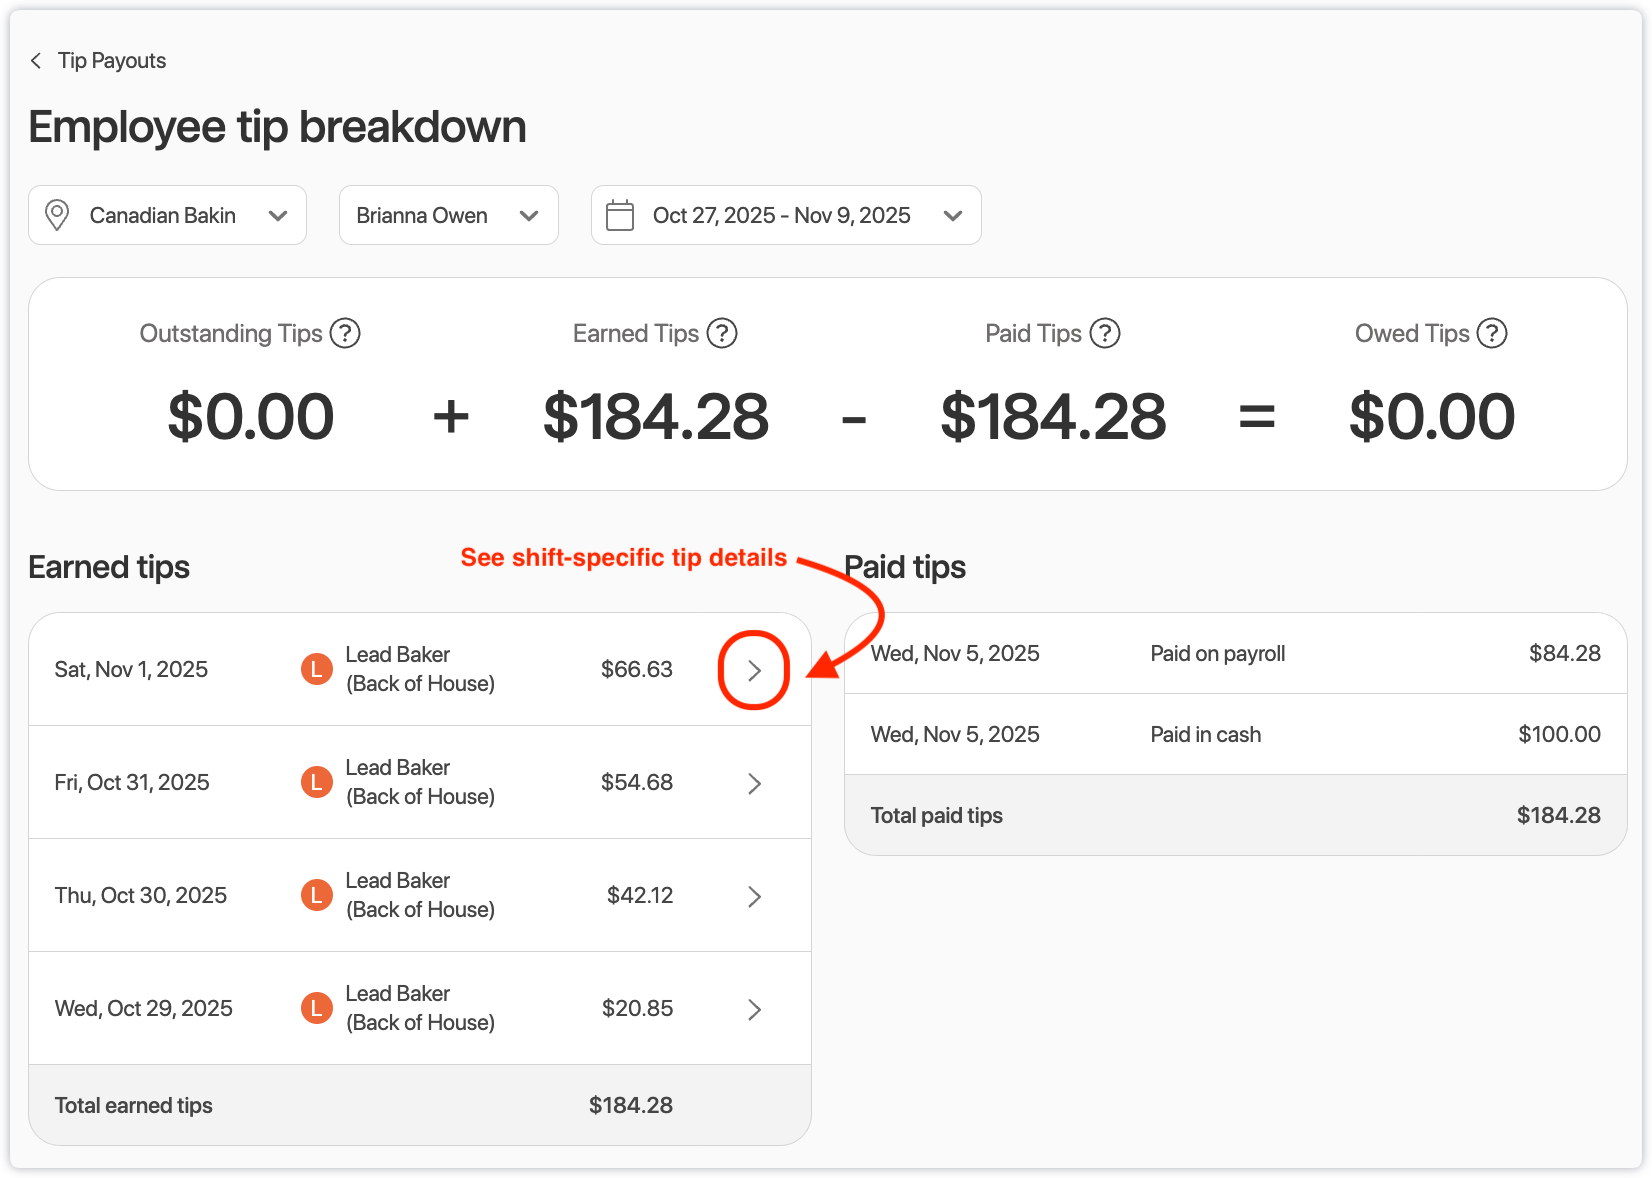This screenshot has width=1652, height=1178.
Task: Click the Owed Tips question mark icon
Action: tap(1492, 333)
